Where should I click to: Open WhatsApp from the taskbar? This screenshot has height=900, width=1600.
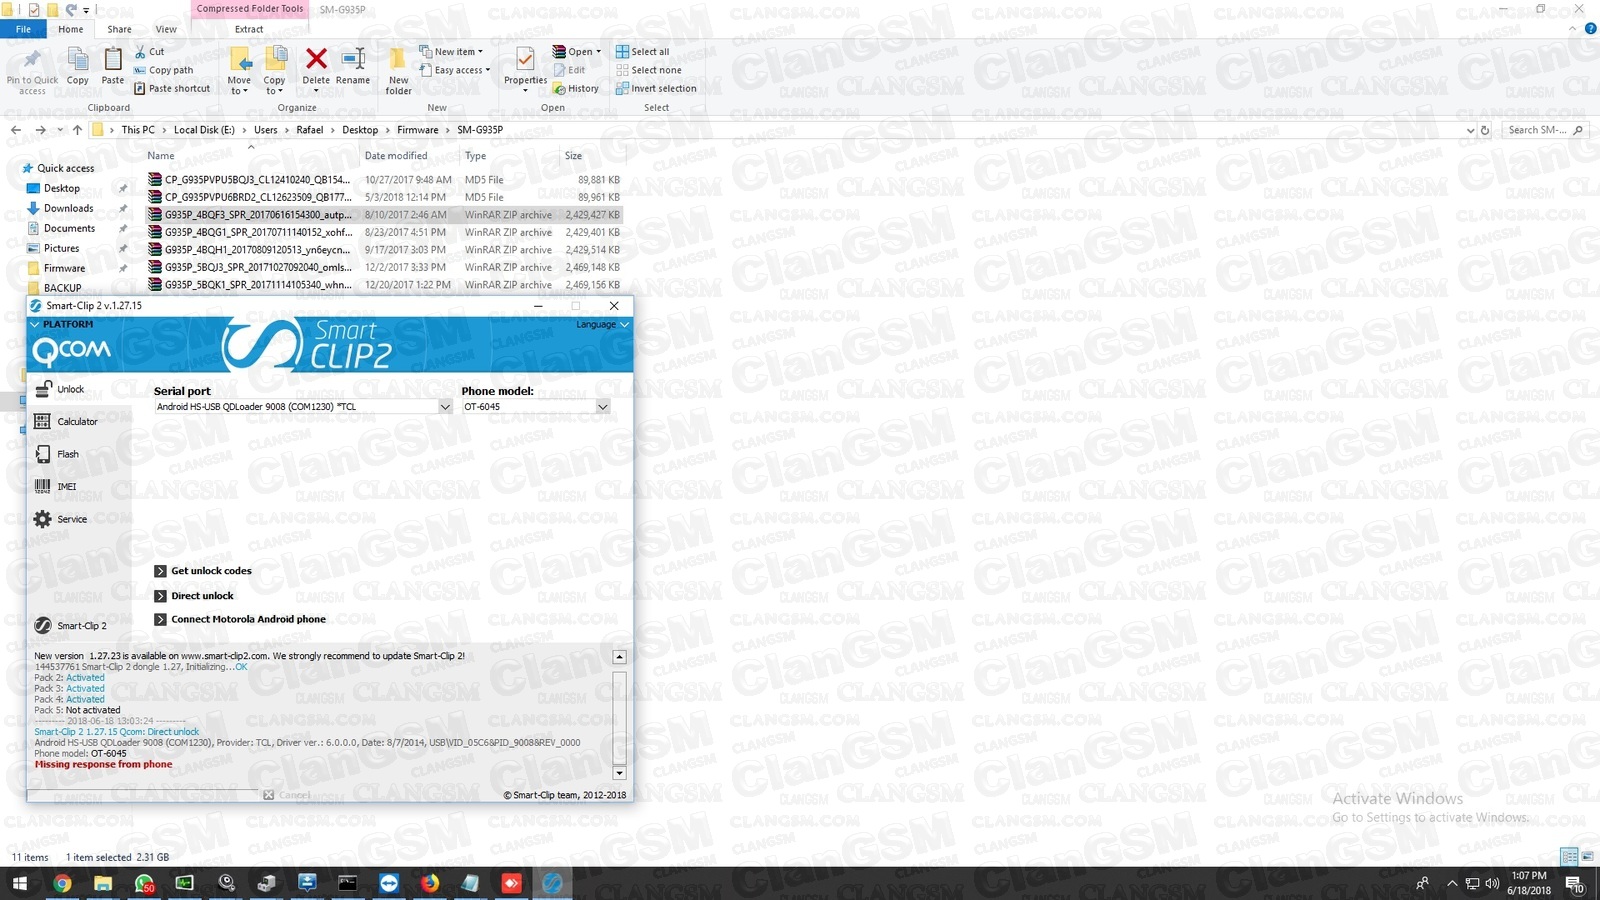click(x=144, y=883)
